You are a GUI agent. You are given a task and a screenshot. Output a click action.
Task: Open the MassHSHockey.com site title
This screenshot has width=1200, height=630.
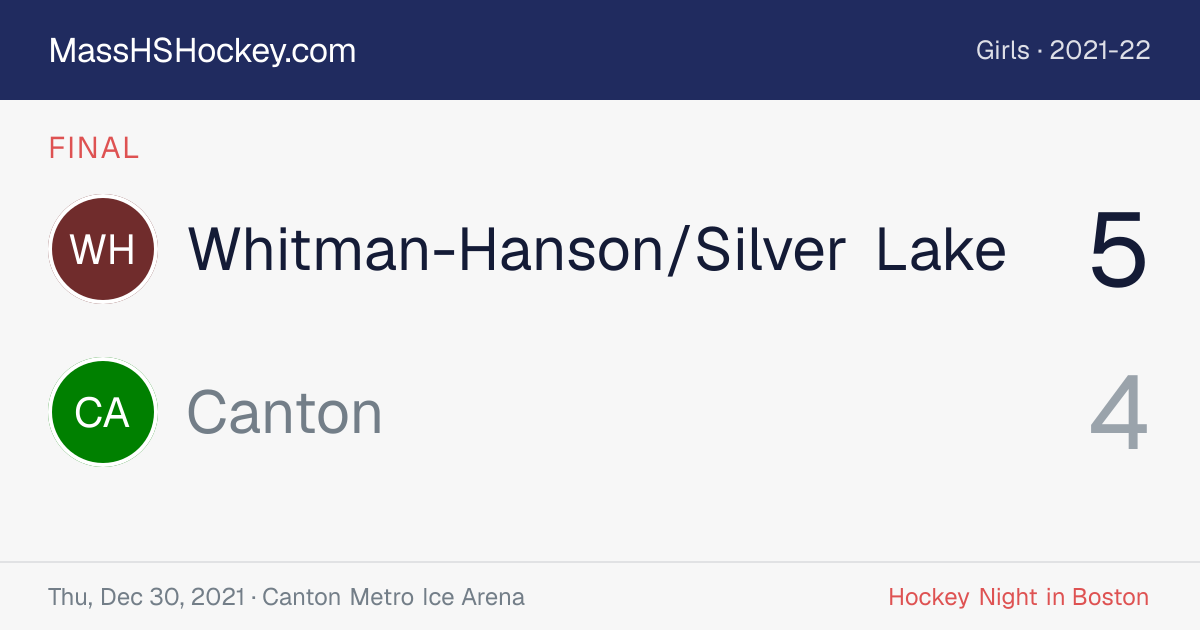click(x=202, y=51)
